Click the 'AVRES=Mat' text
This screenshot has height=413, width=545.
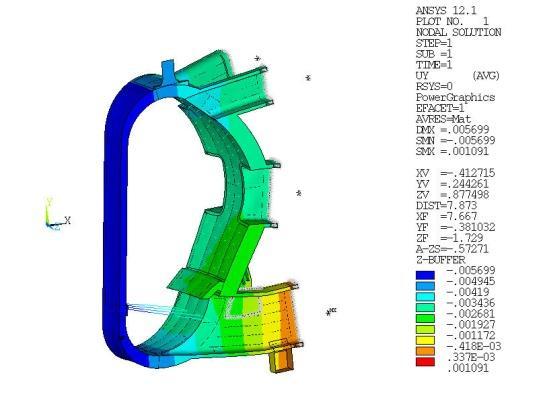pyautogui.click(x=443, y=119)
